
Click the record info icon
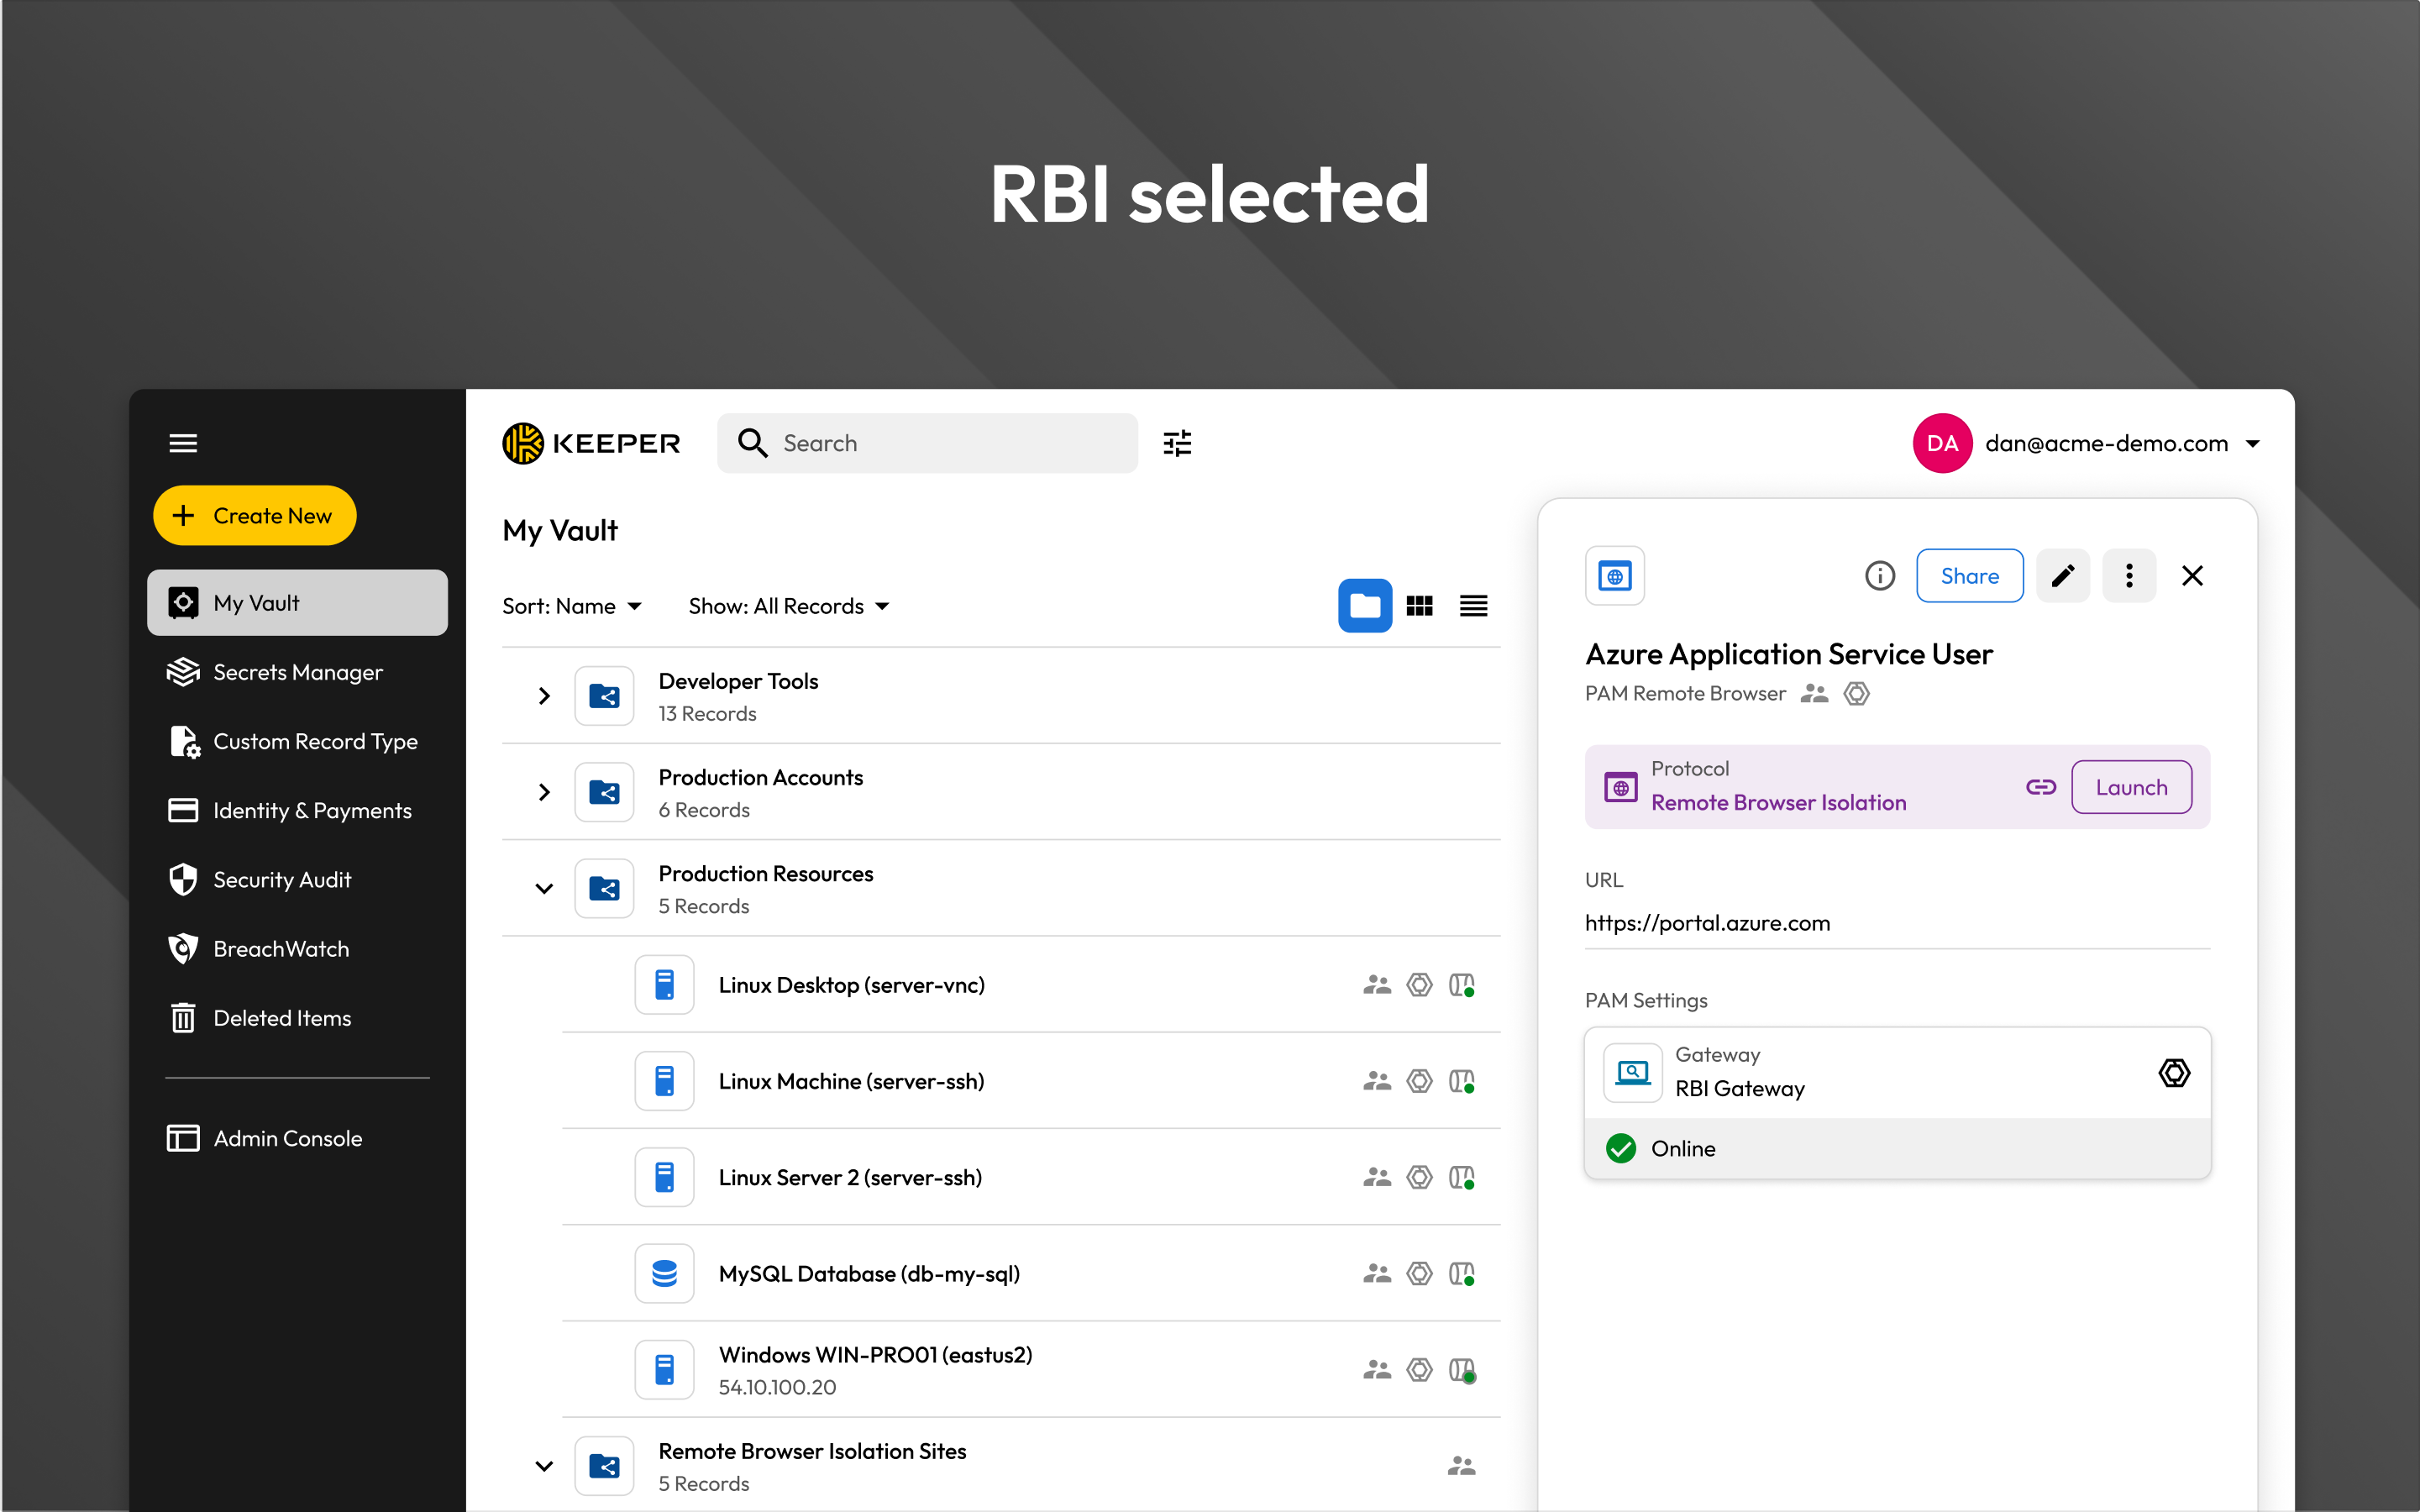point(1879,576)
